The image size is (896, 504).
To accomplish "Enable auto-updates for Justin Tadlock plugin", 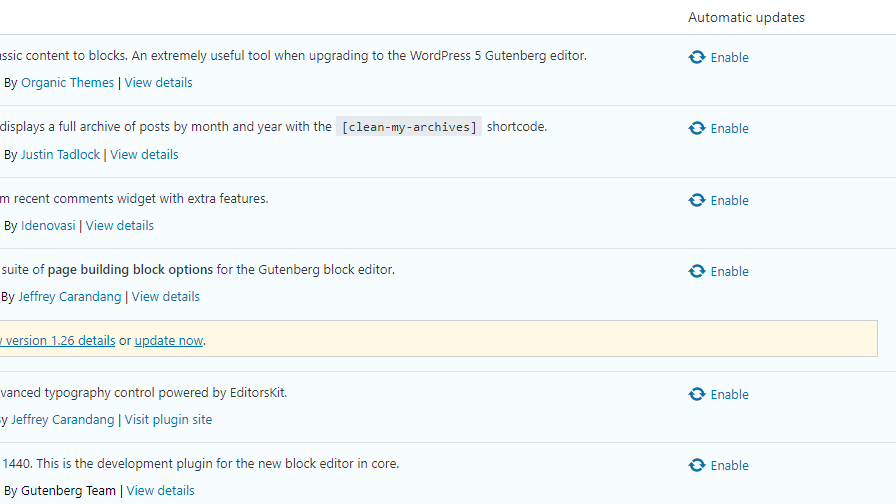I will (x=729, y=129).
